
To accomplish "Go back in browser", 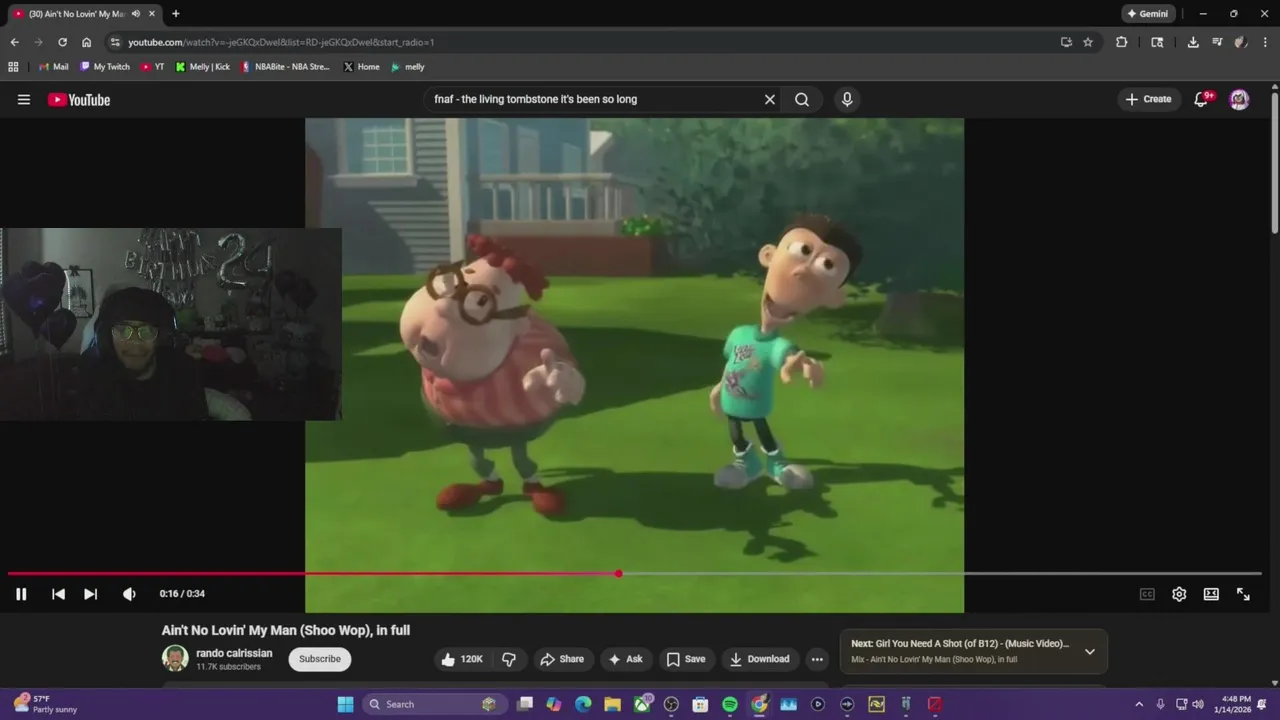I will point(14,42).
